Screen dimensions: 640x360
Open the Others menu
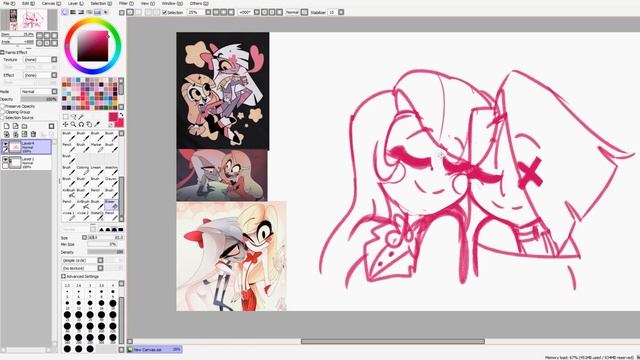point(198,3)
